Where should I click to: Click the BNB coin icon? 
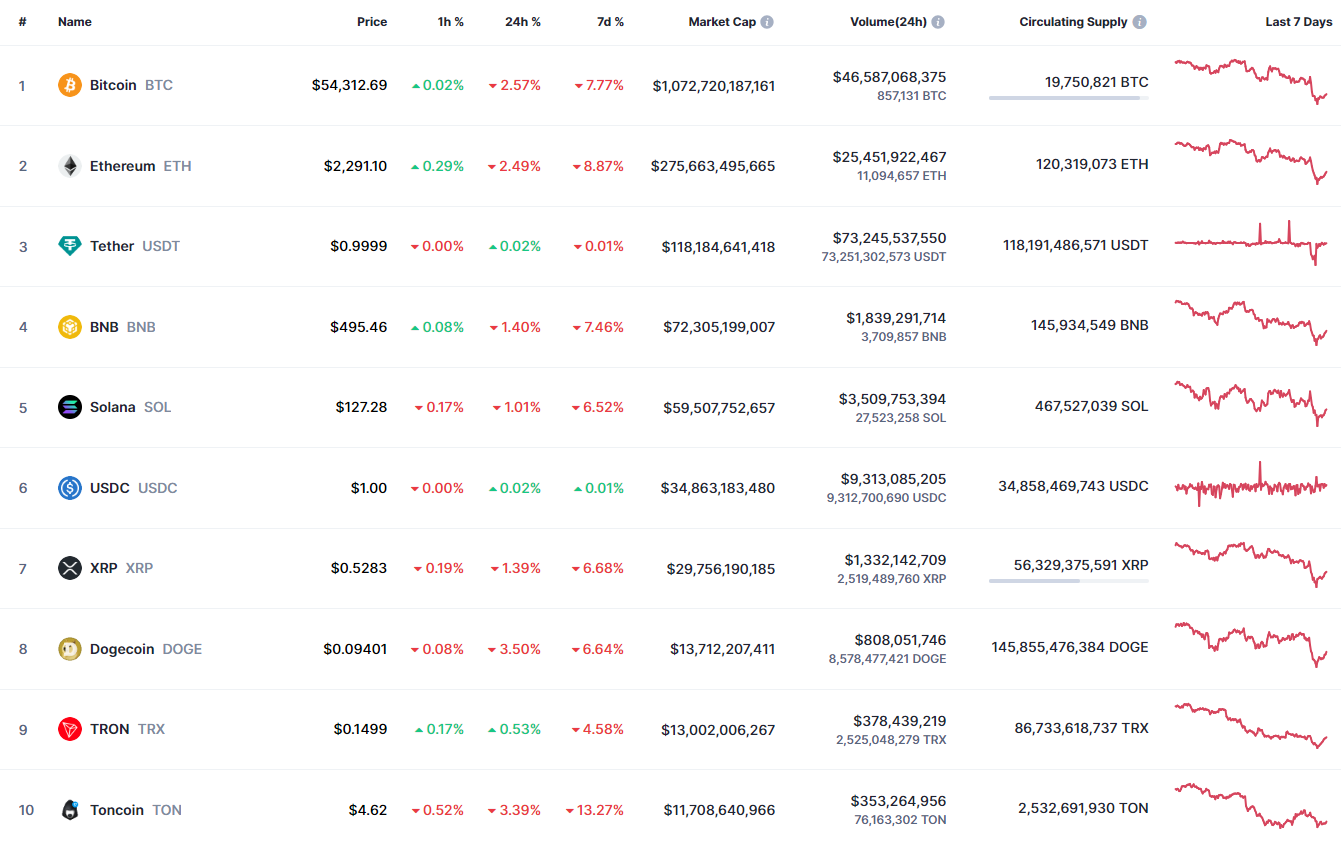pyautogui.click(x=69, y=327)
